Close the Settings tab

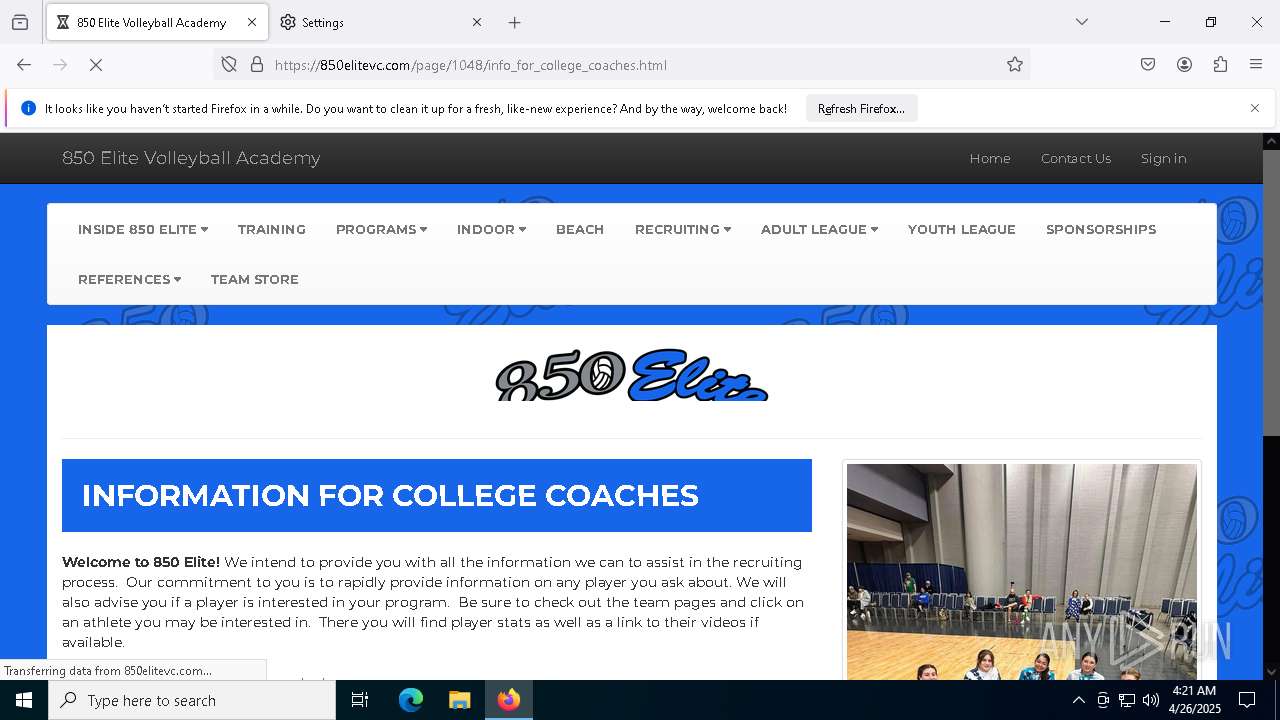coord(477,22)
